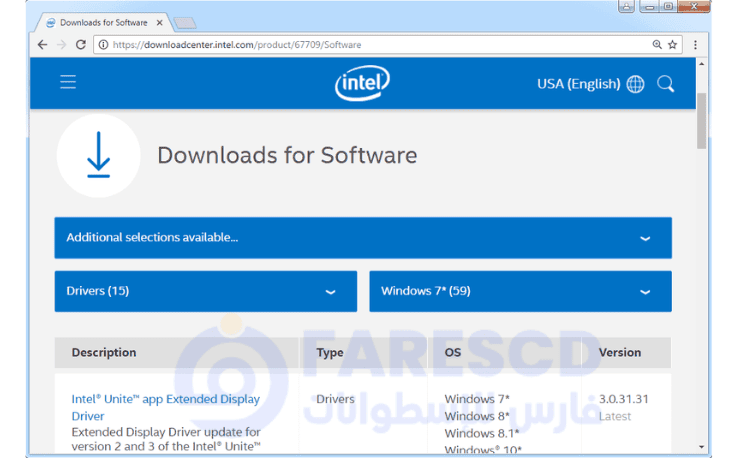Click Windows 8.1* in OS list
This screenshot has height=458, width=738.
click(481, 433)
